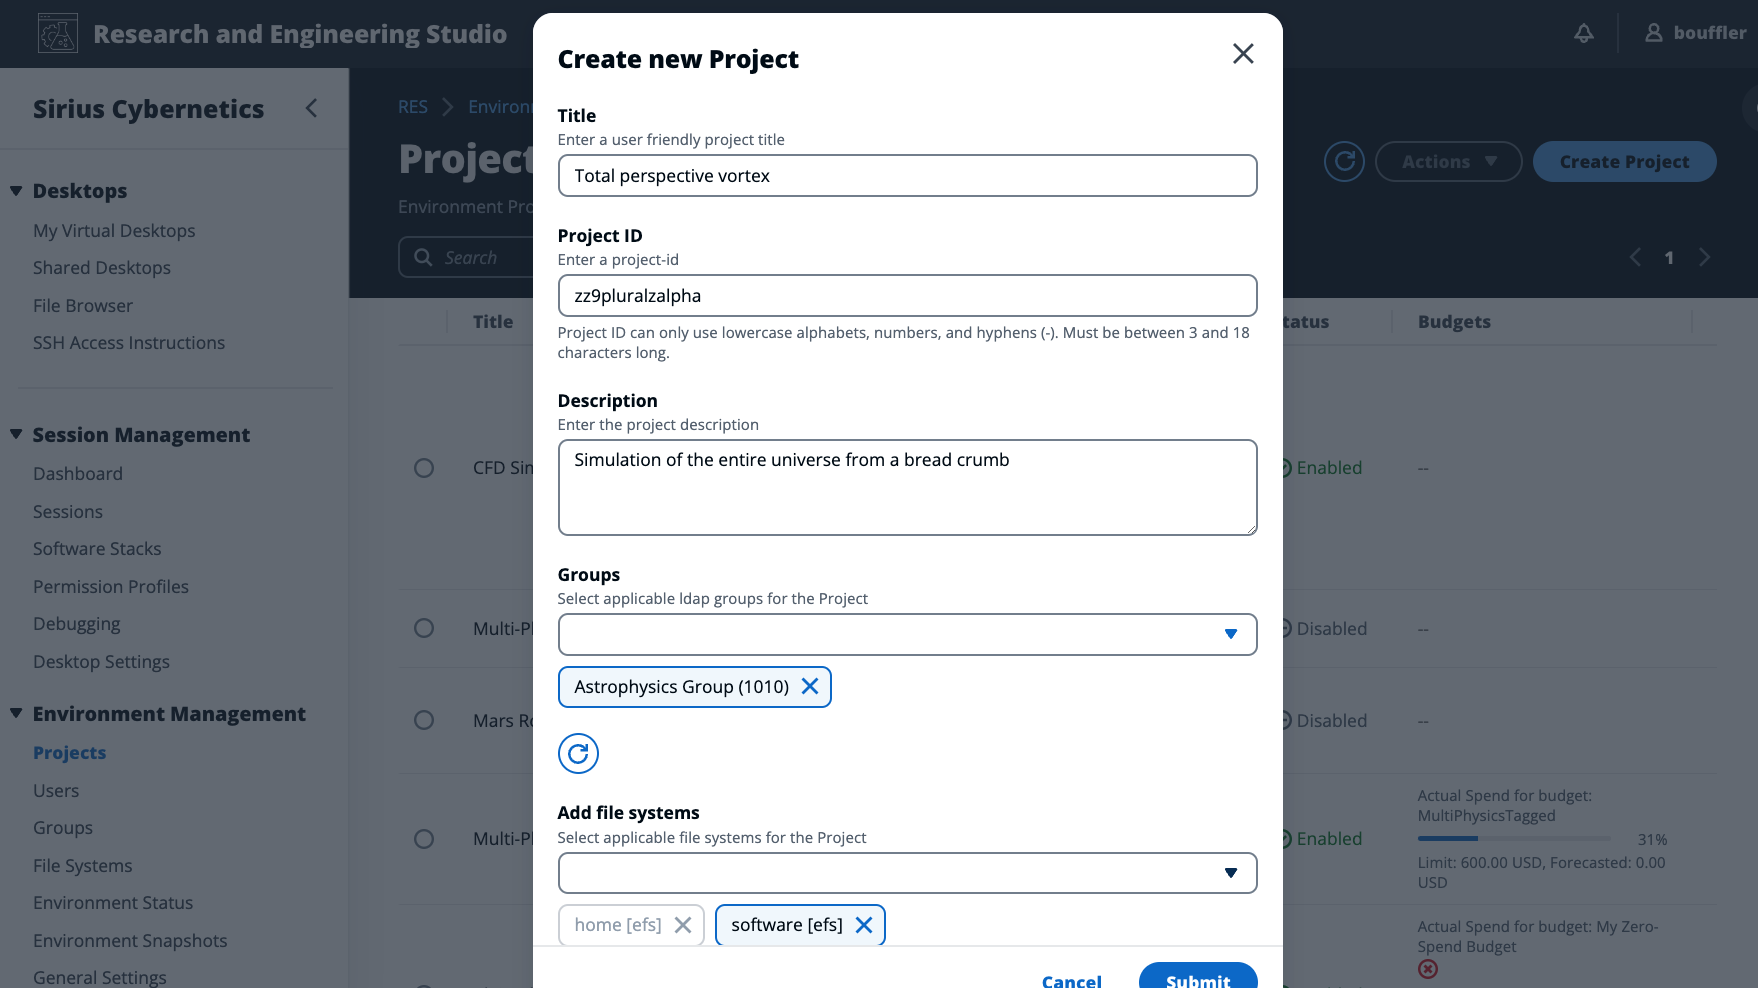The width and height of the screenshot is (1758, 988).
Task: Submit the new project form
Action: pyautogui.click(x=1198, y=978)
